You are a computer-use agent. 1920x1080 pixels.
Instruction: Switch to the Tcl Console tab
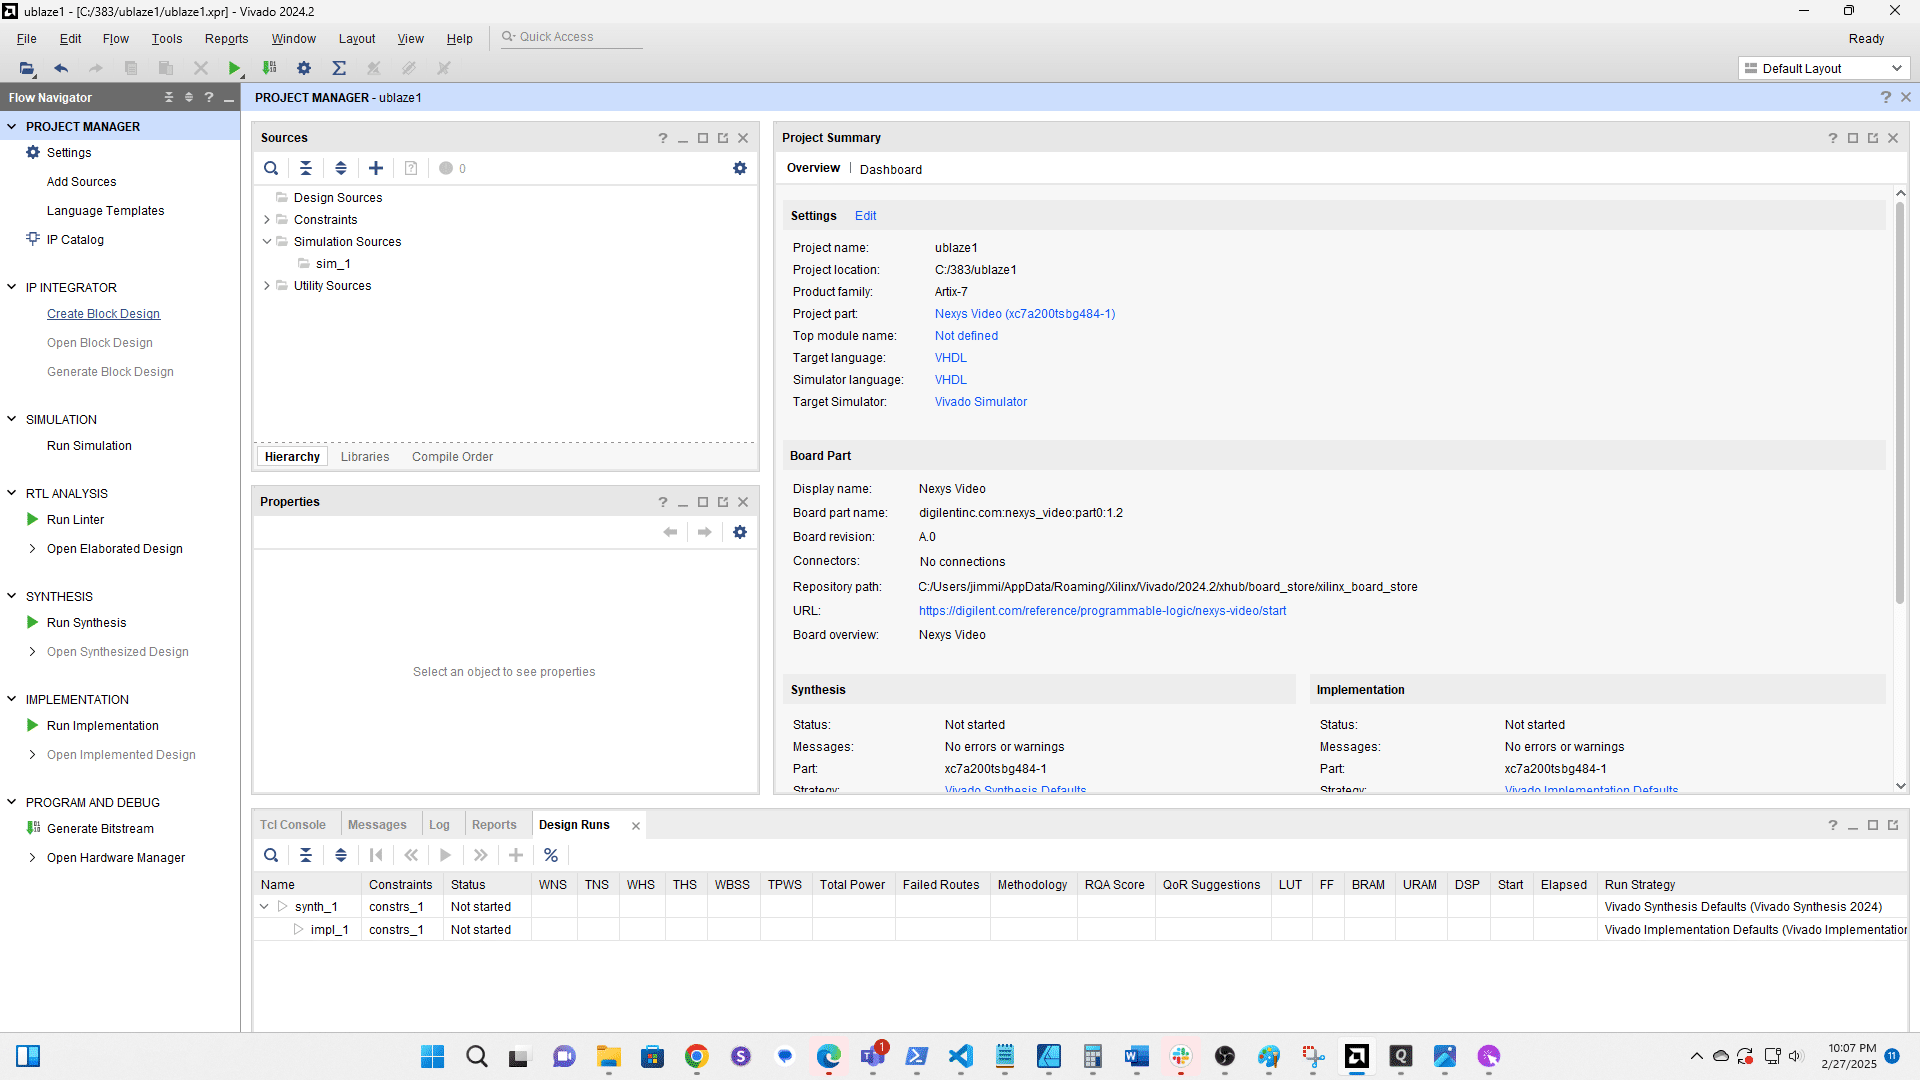point(293,825)
